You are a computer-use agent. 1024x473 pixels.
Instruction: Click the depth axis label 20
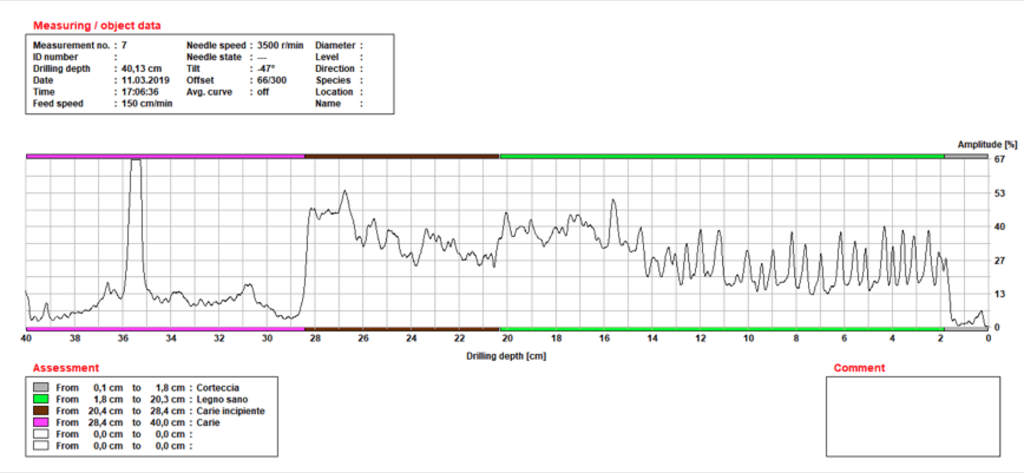tap(507, 338)
